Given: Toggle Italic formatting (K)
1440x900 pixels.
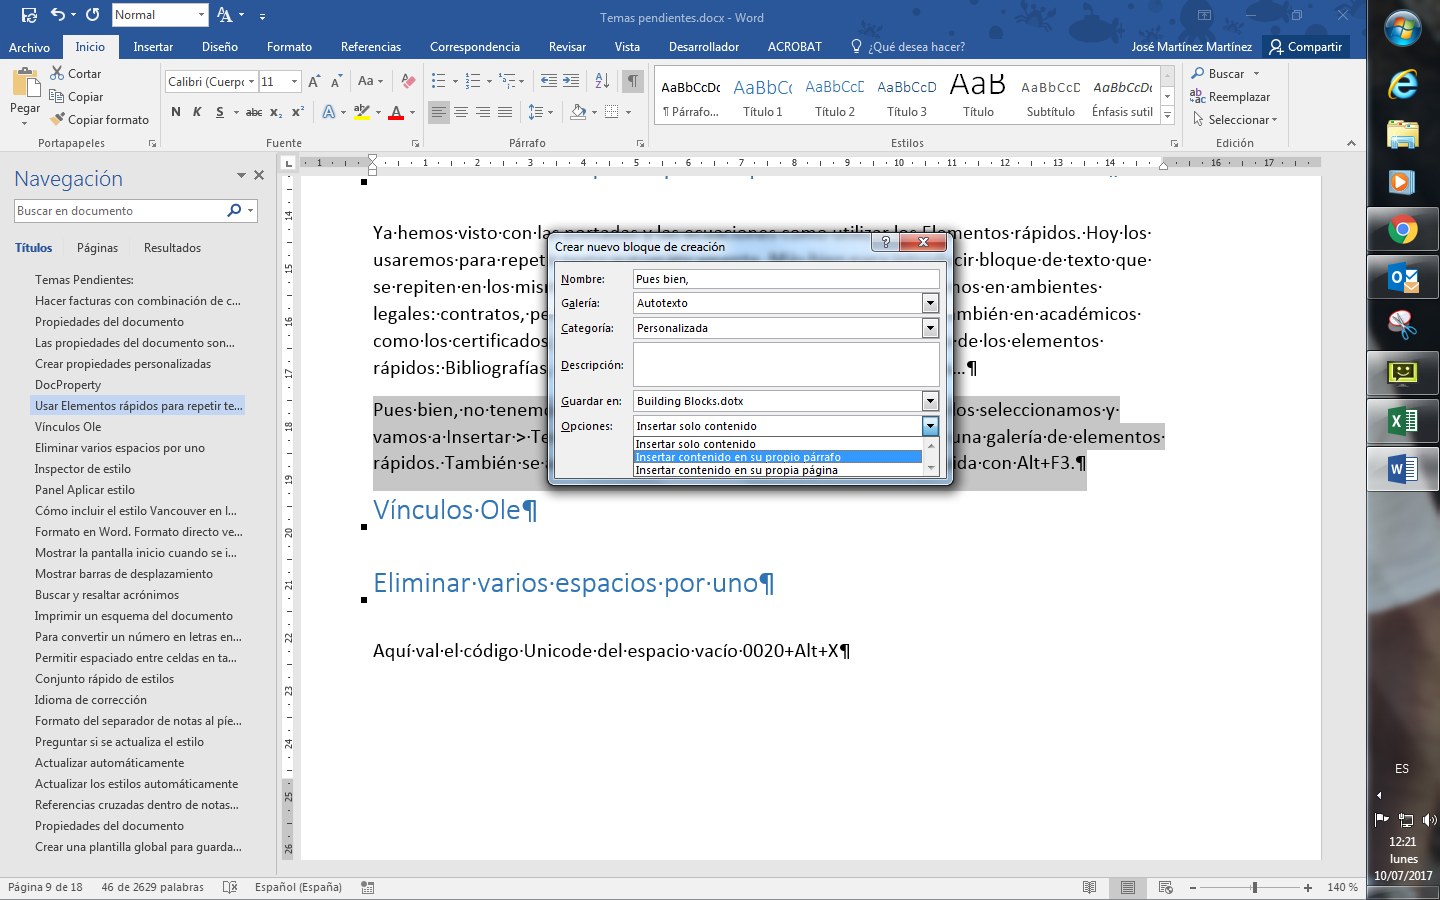Looking at the screenshot, I should (197, 112).
